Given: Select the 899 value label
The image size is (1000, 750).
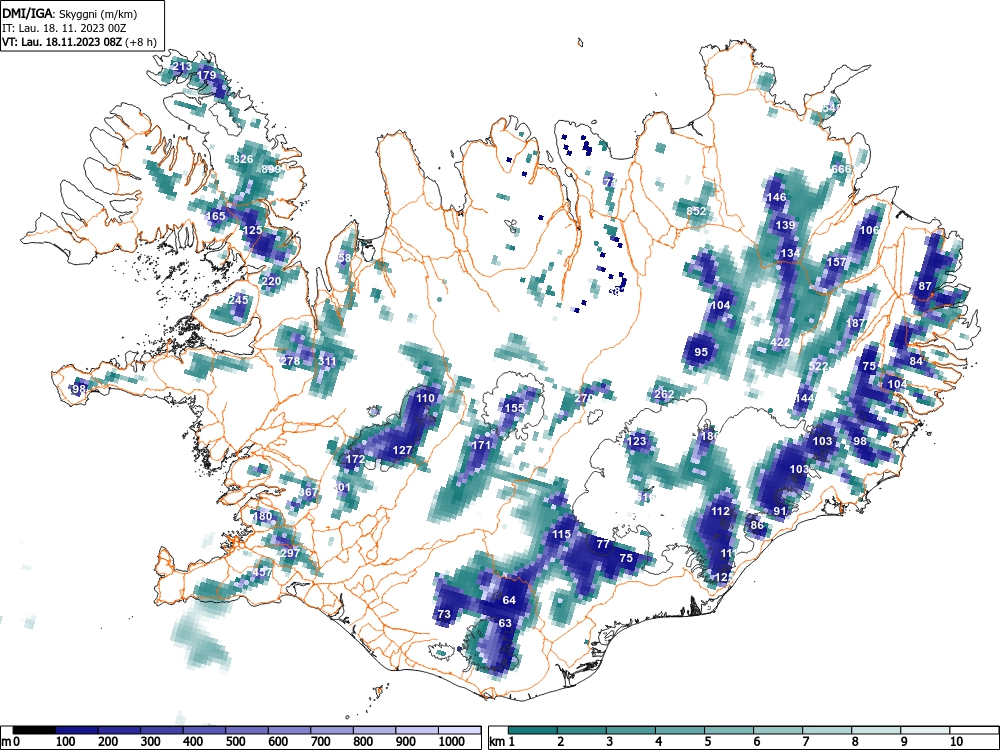Looking at the screenshot, I should tap(270, 170).
